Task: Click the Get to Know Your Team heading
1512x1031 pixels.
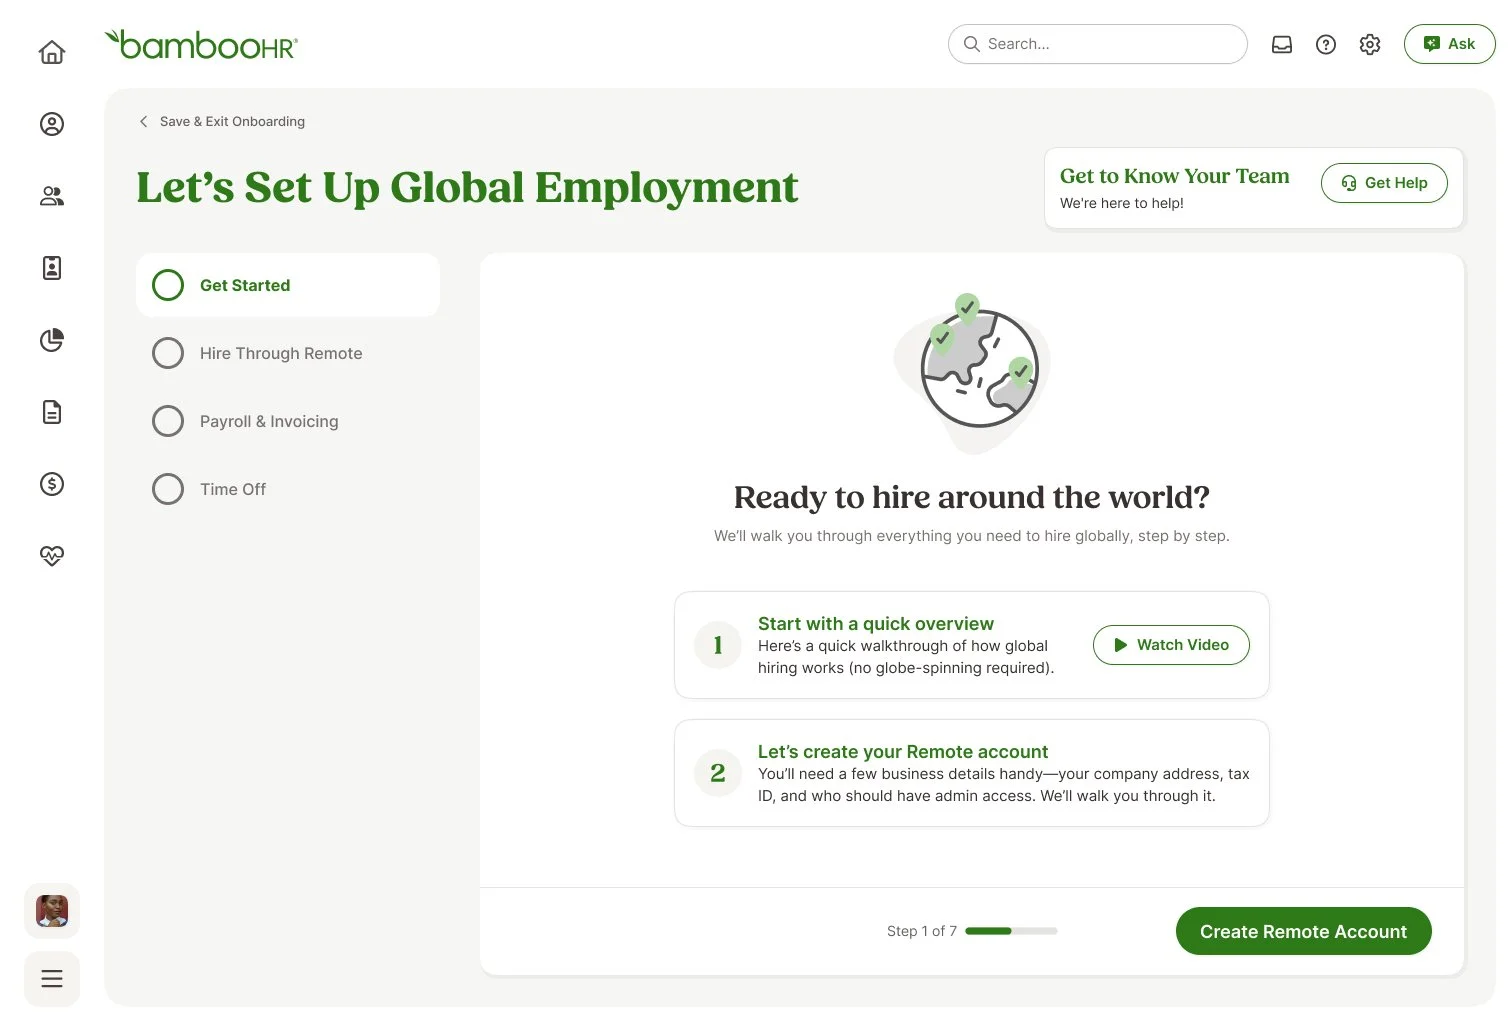Action: [1175, 176]
